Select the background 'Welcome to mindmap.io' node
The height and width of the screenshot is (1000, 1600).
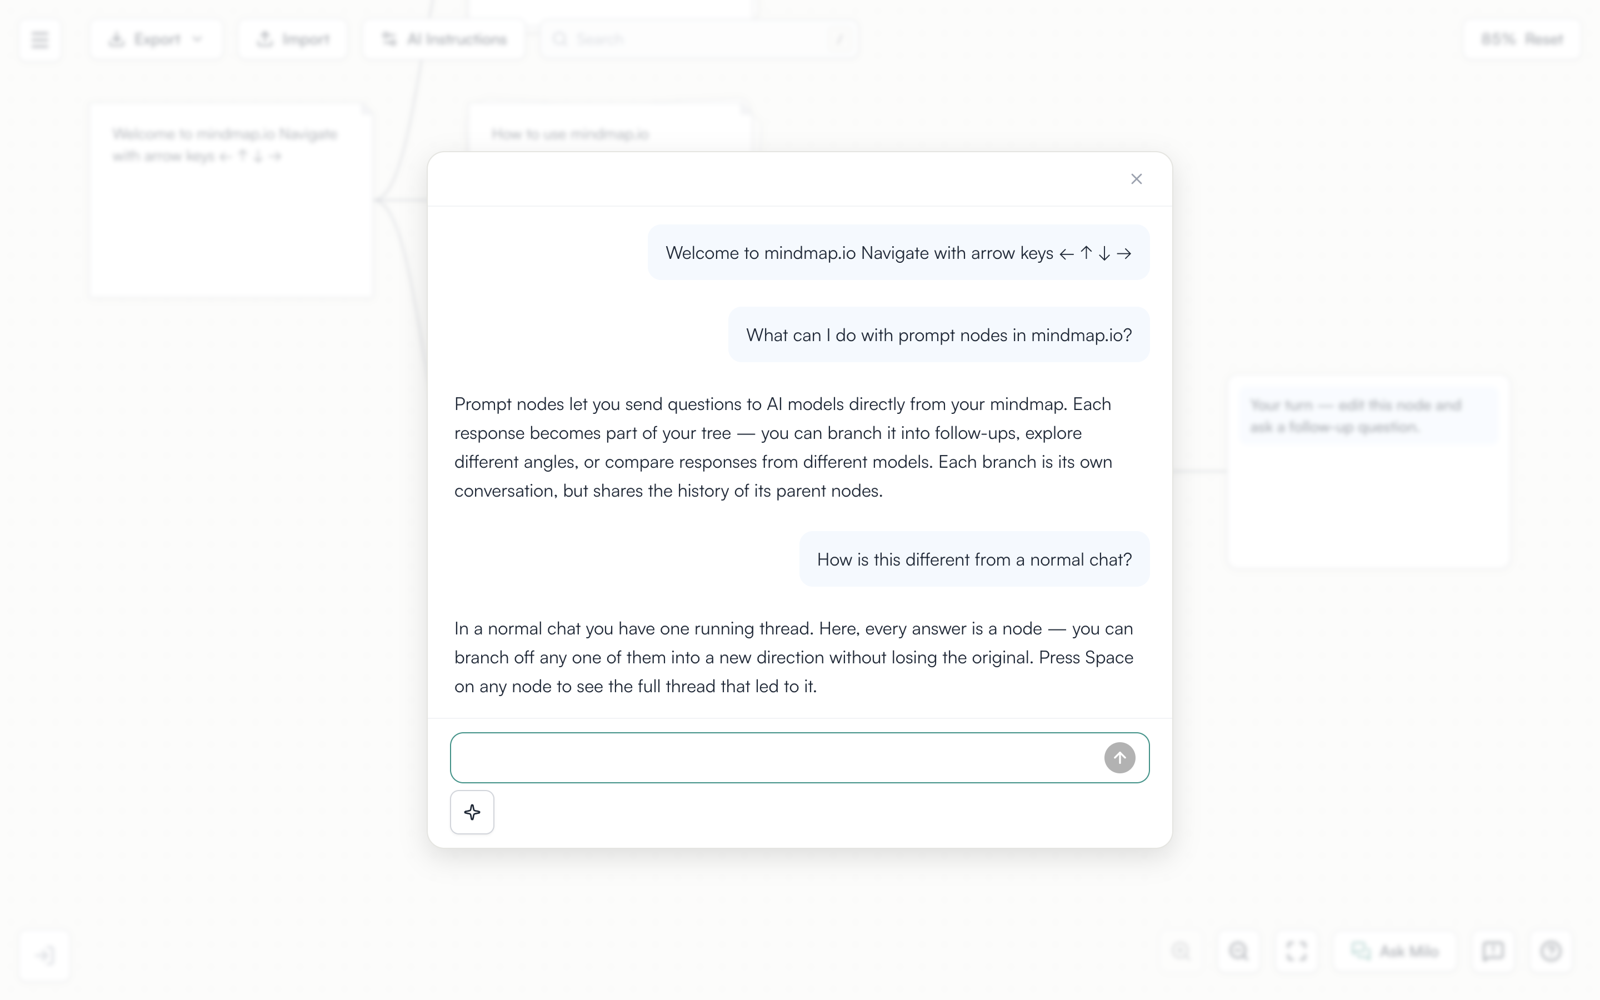(231, 201)
